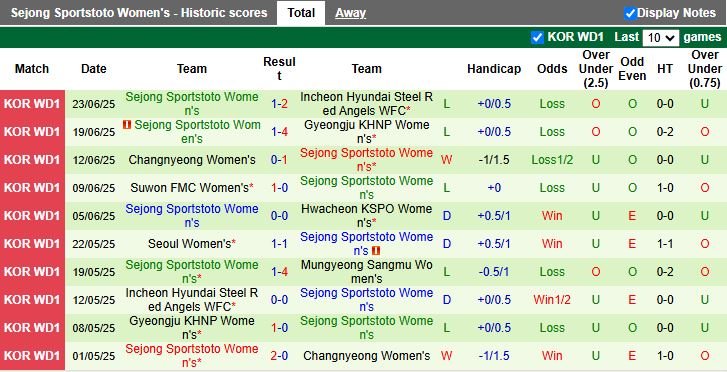The width and height of the screenshot is (727, 372).
Task: Click the 1-4 score on 19/06/25
Action: click(x=280, y=132)
